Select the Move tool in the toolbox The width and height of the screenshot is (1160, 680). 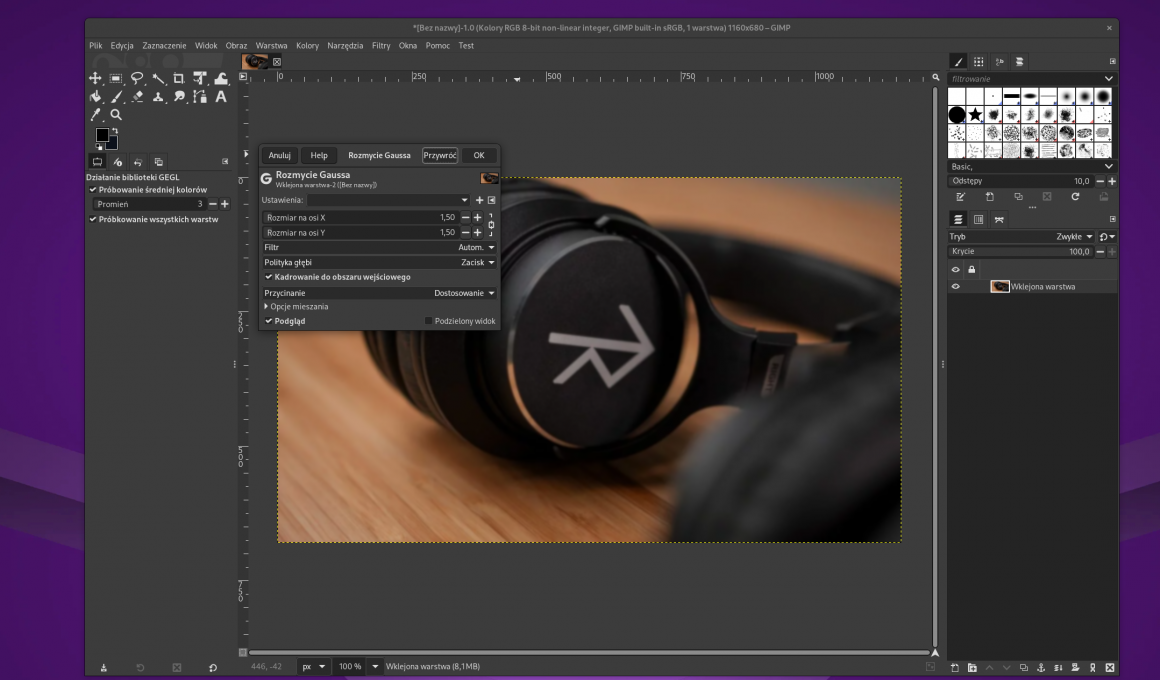coord(96,78)
